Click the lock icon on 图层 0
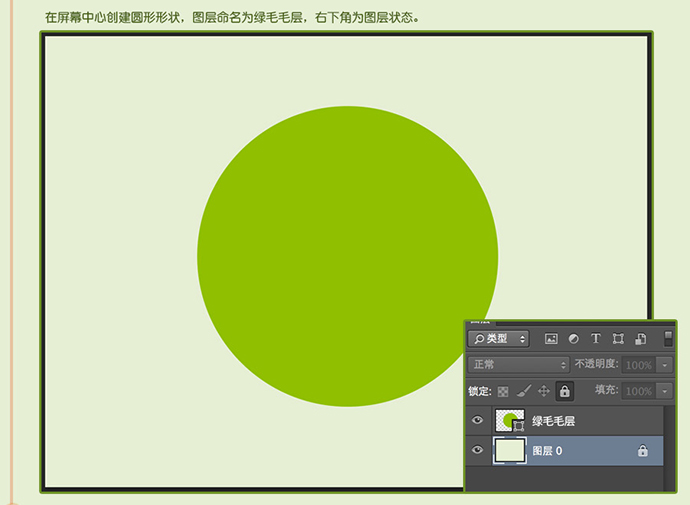This screenshot has height=505, width=690. click(643, 451)
